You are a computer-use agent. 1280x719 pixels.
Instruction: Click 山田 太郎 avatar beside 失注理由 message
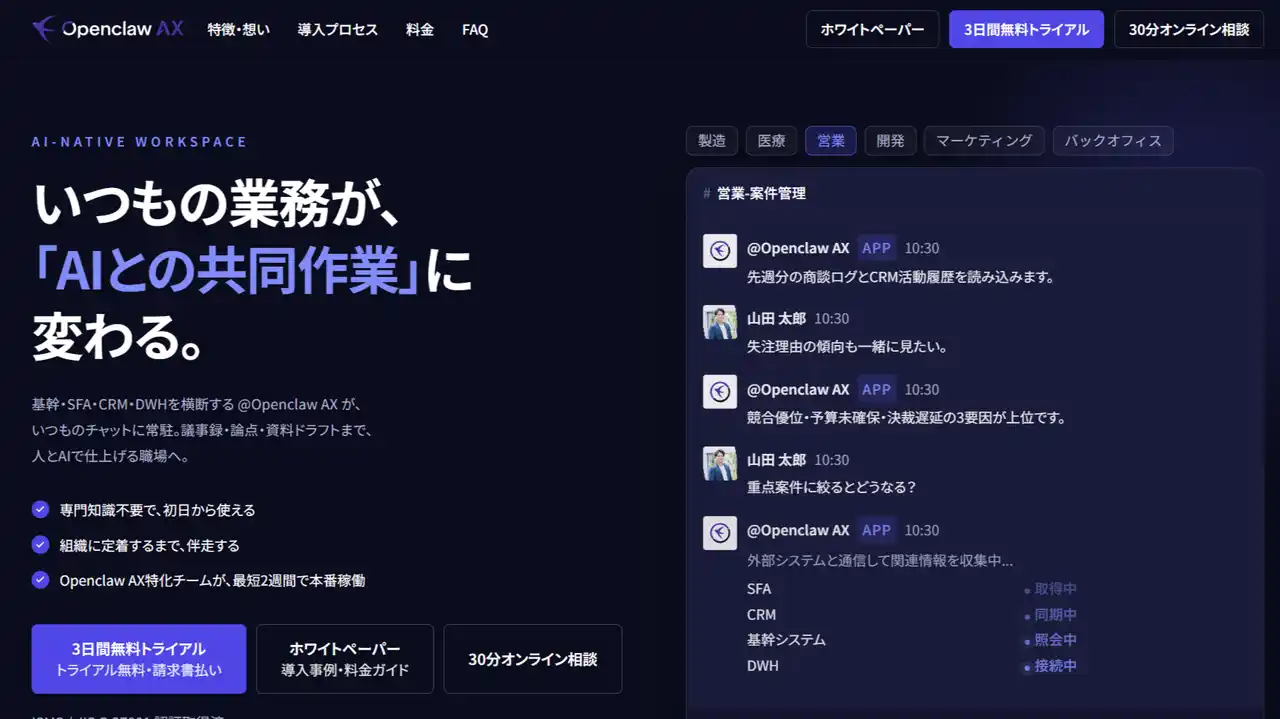720,322
